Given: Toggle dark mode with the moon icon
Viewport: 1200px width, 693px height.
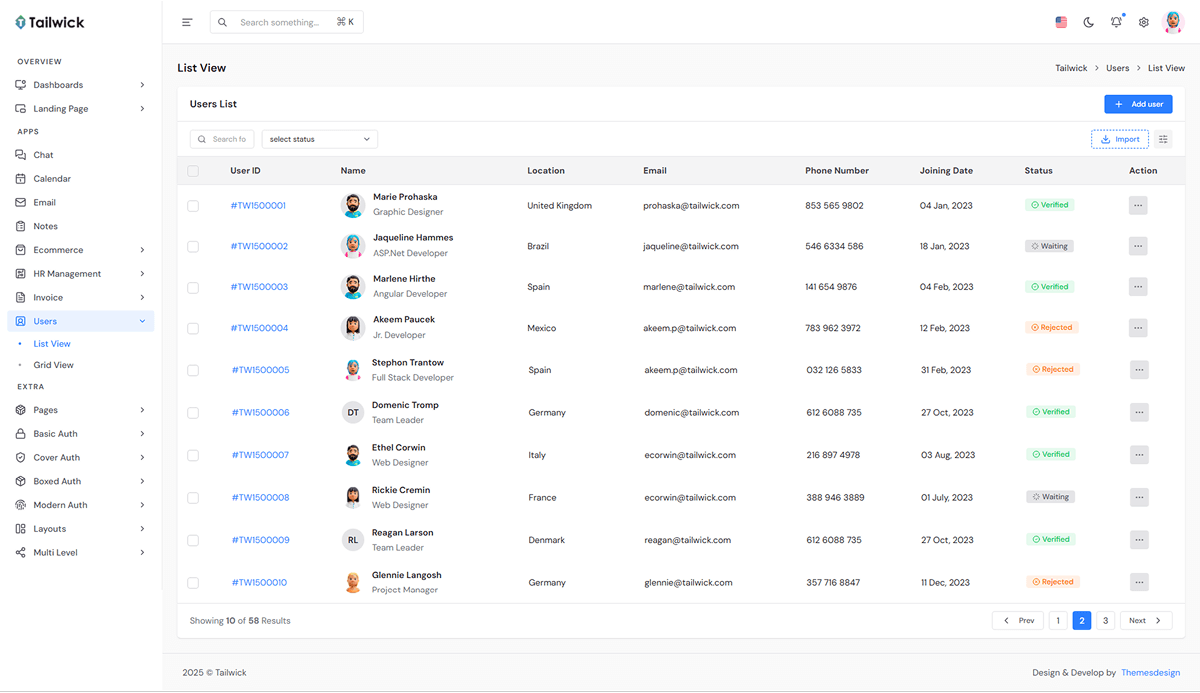Looking at the screenshot, I should tap(1089, 22).
